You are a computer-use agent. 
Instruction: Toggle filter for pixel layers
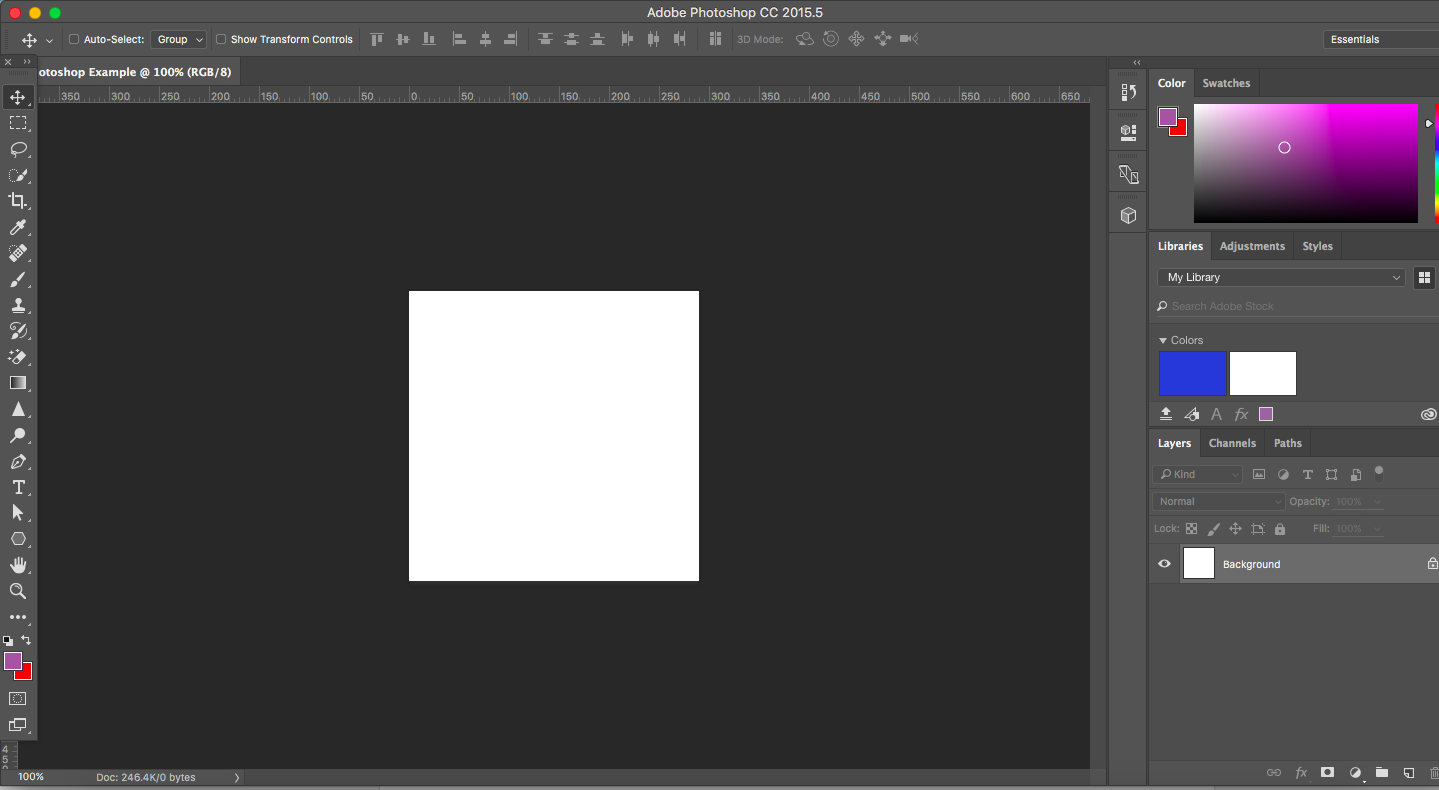(1259, 475)
